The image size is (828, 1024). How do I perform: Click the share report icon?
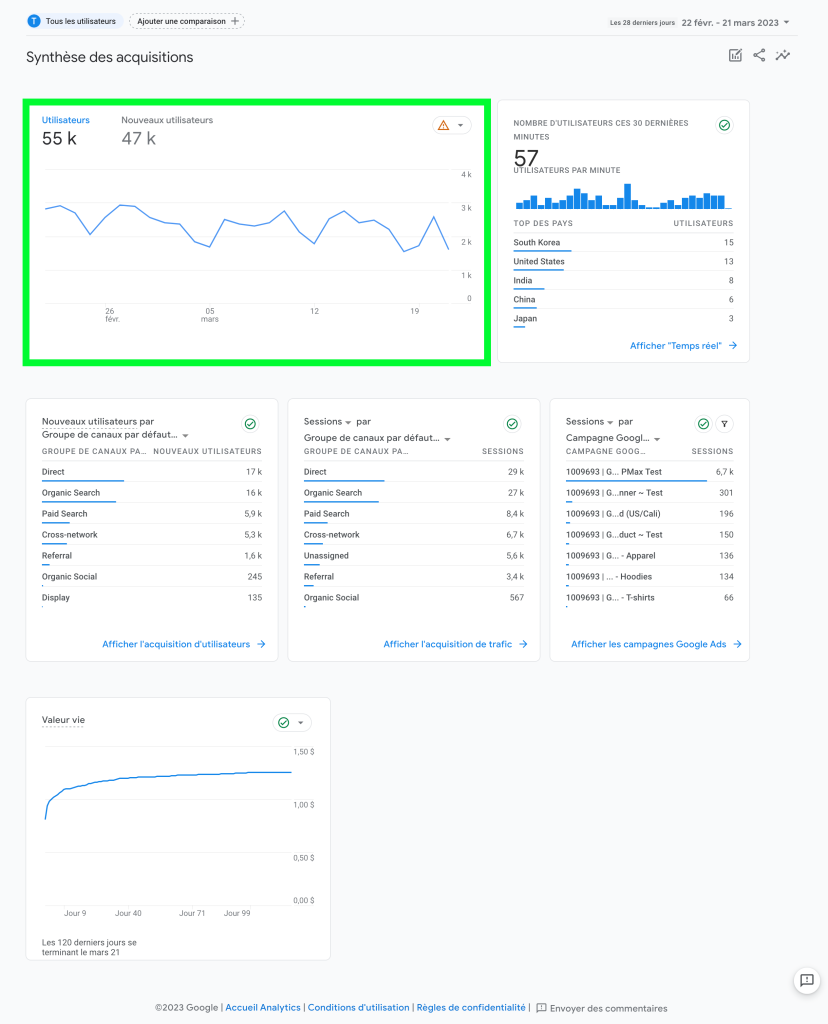[x=761, y=56]
